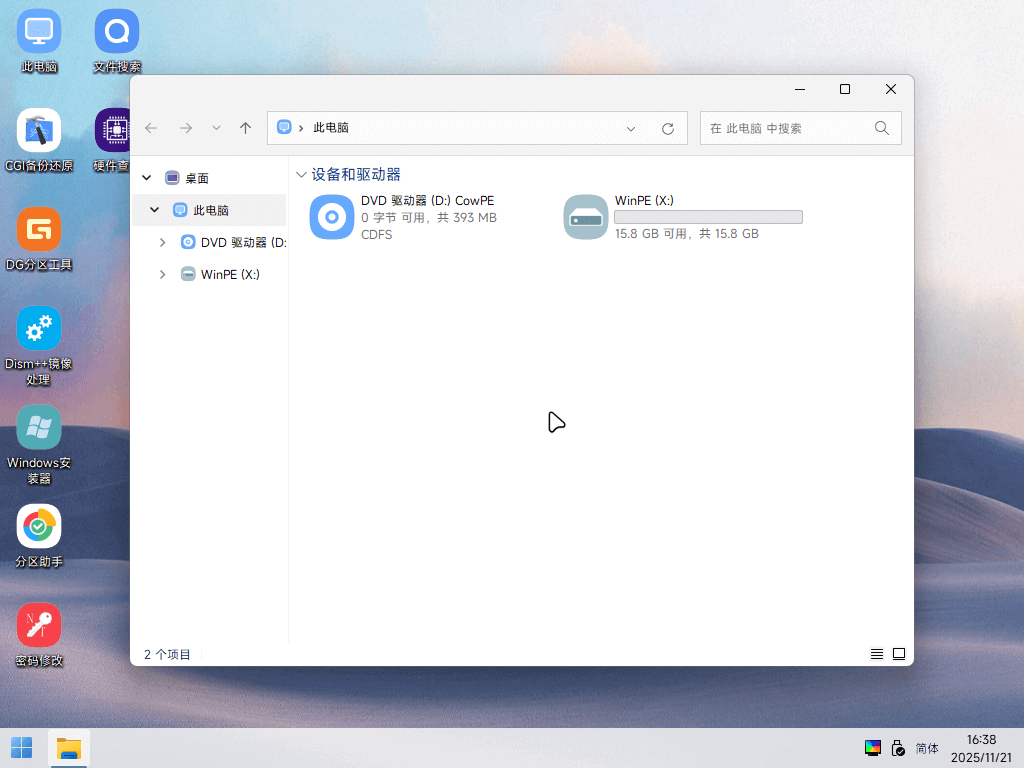The image size is (1024, 768).
Task: Click the refresh button in address bar
Action: [x=667, y=129]
